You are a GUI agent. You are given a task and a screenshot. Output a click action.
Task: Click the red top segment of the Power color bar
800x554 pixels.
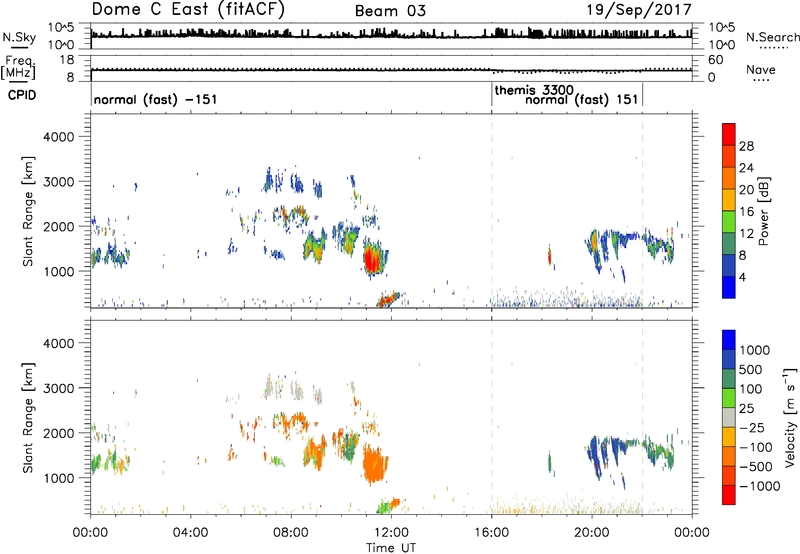[729, 133]
